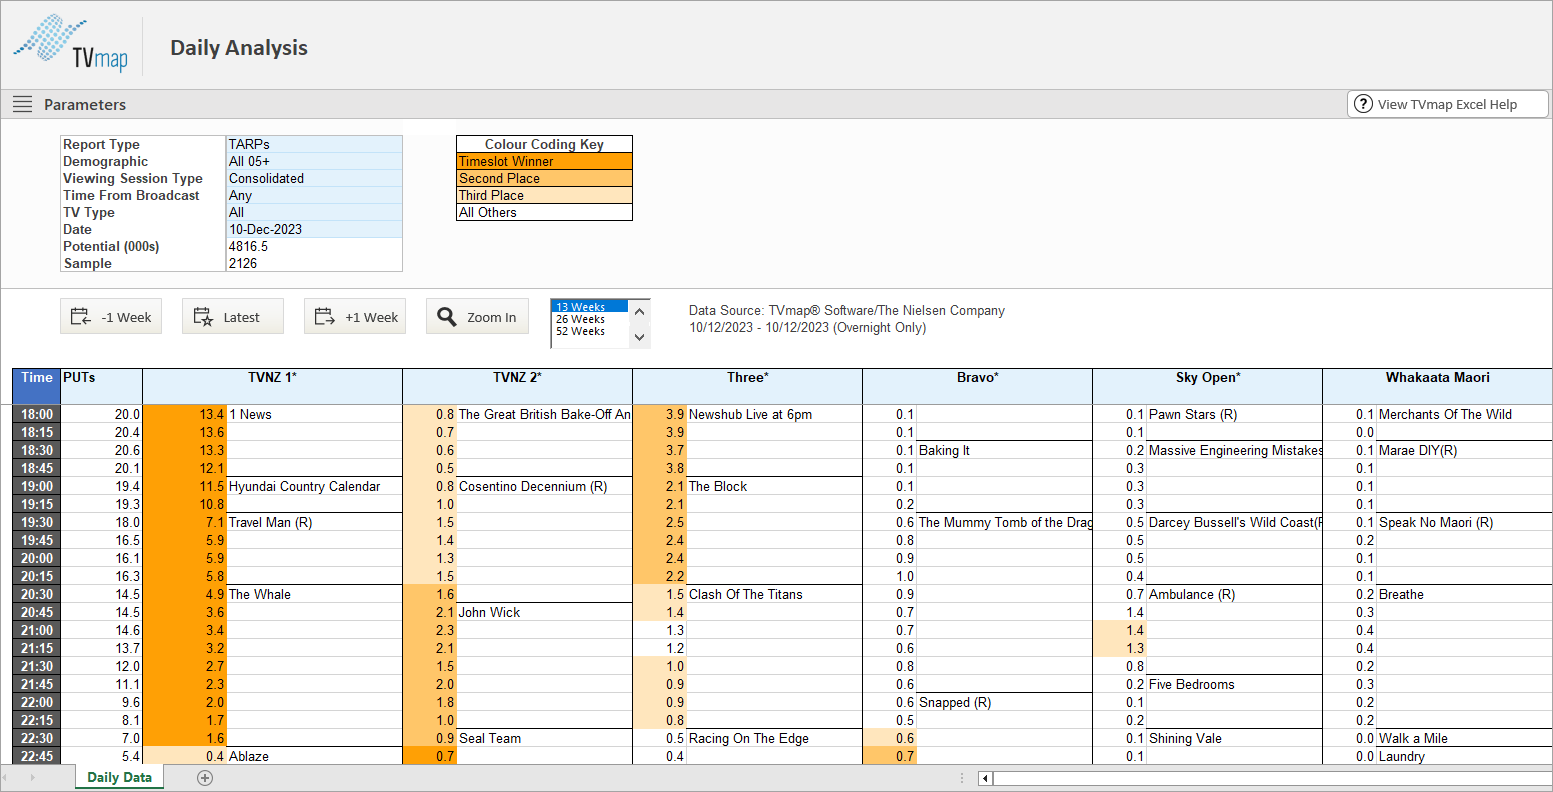1553x792 pixels.
Task: Click Clash Of The Titans cell
Action: 774,594
